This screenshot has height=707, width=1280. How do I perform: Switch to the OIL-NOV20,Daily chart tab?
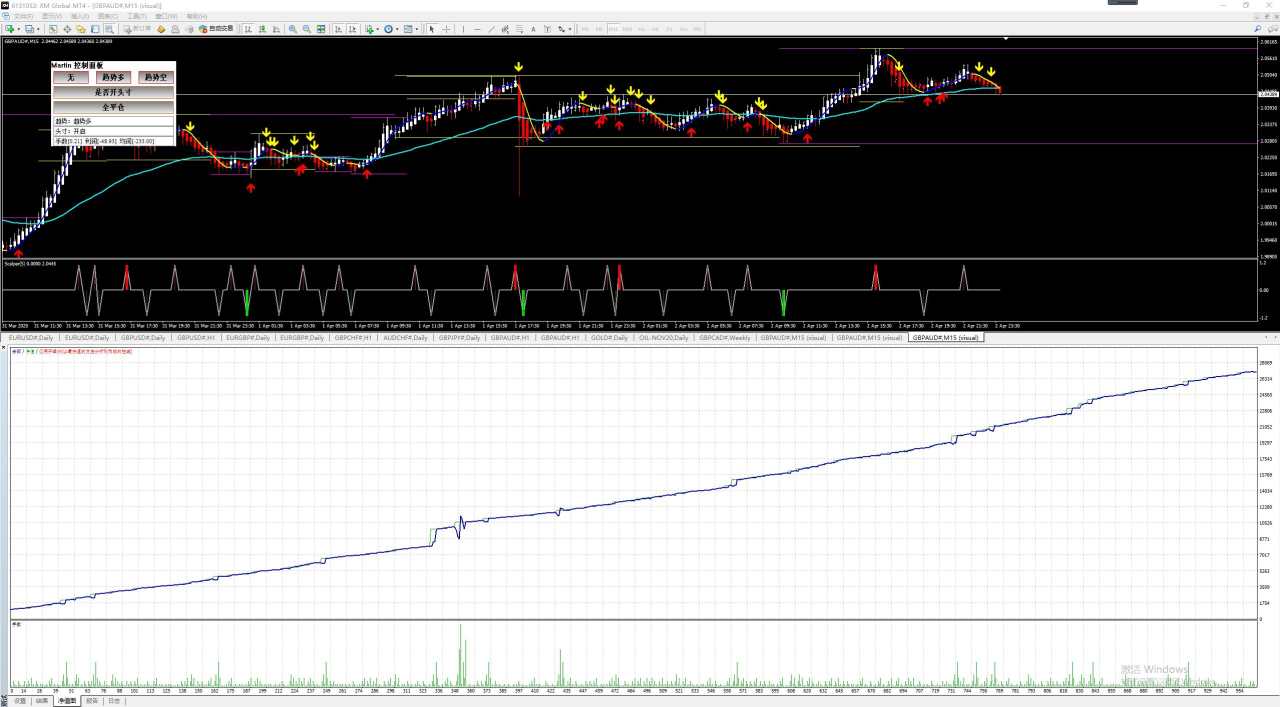(x=664, y=338)
